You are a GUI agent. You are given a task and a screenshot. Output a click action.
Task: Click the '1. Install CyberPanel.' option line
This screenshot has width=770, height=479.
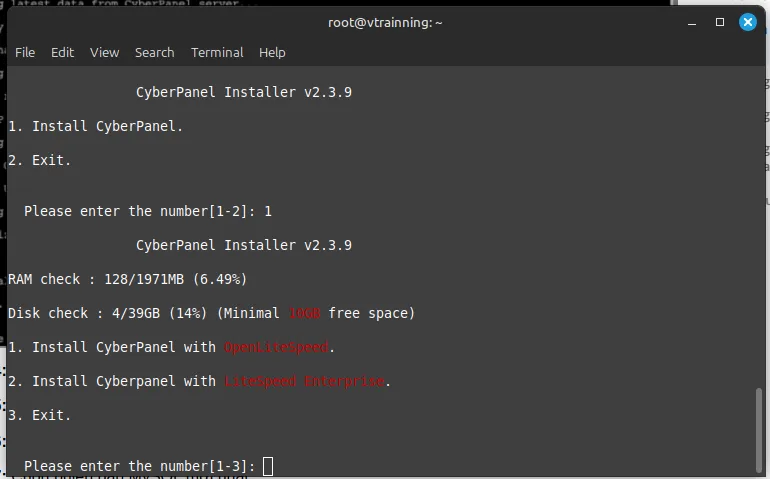click(x=96, y=126)
